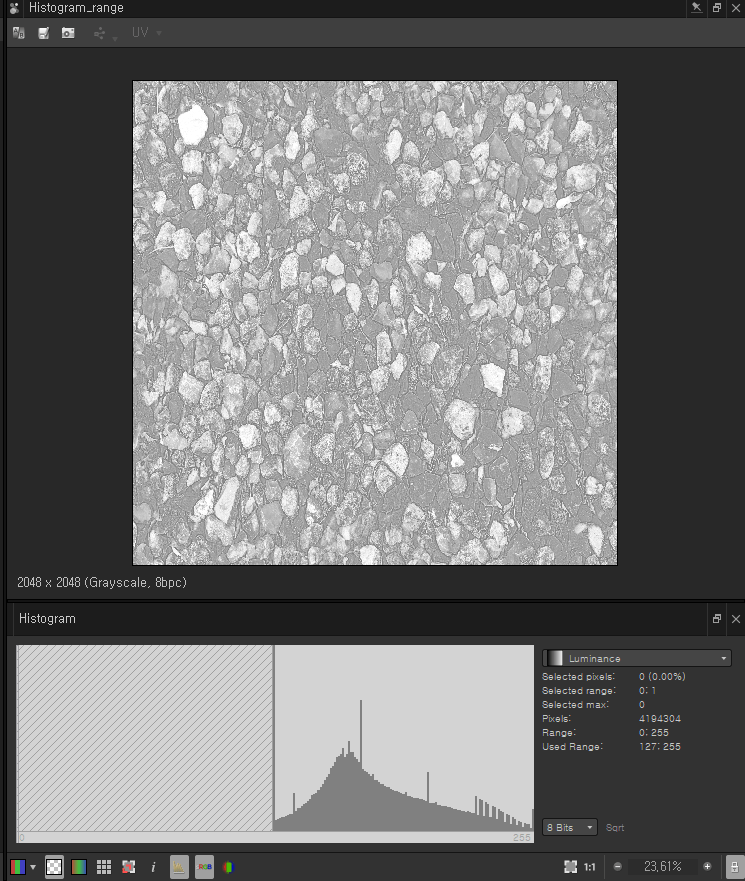Click the RGB channels display icon

[x=18, y=867]
